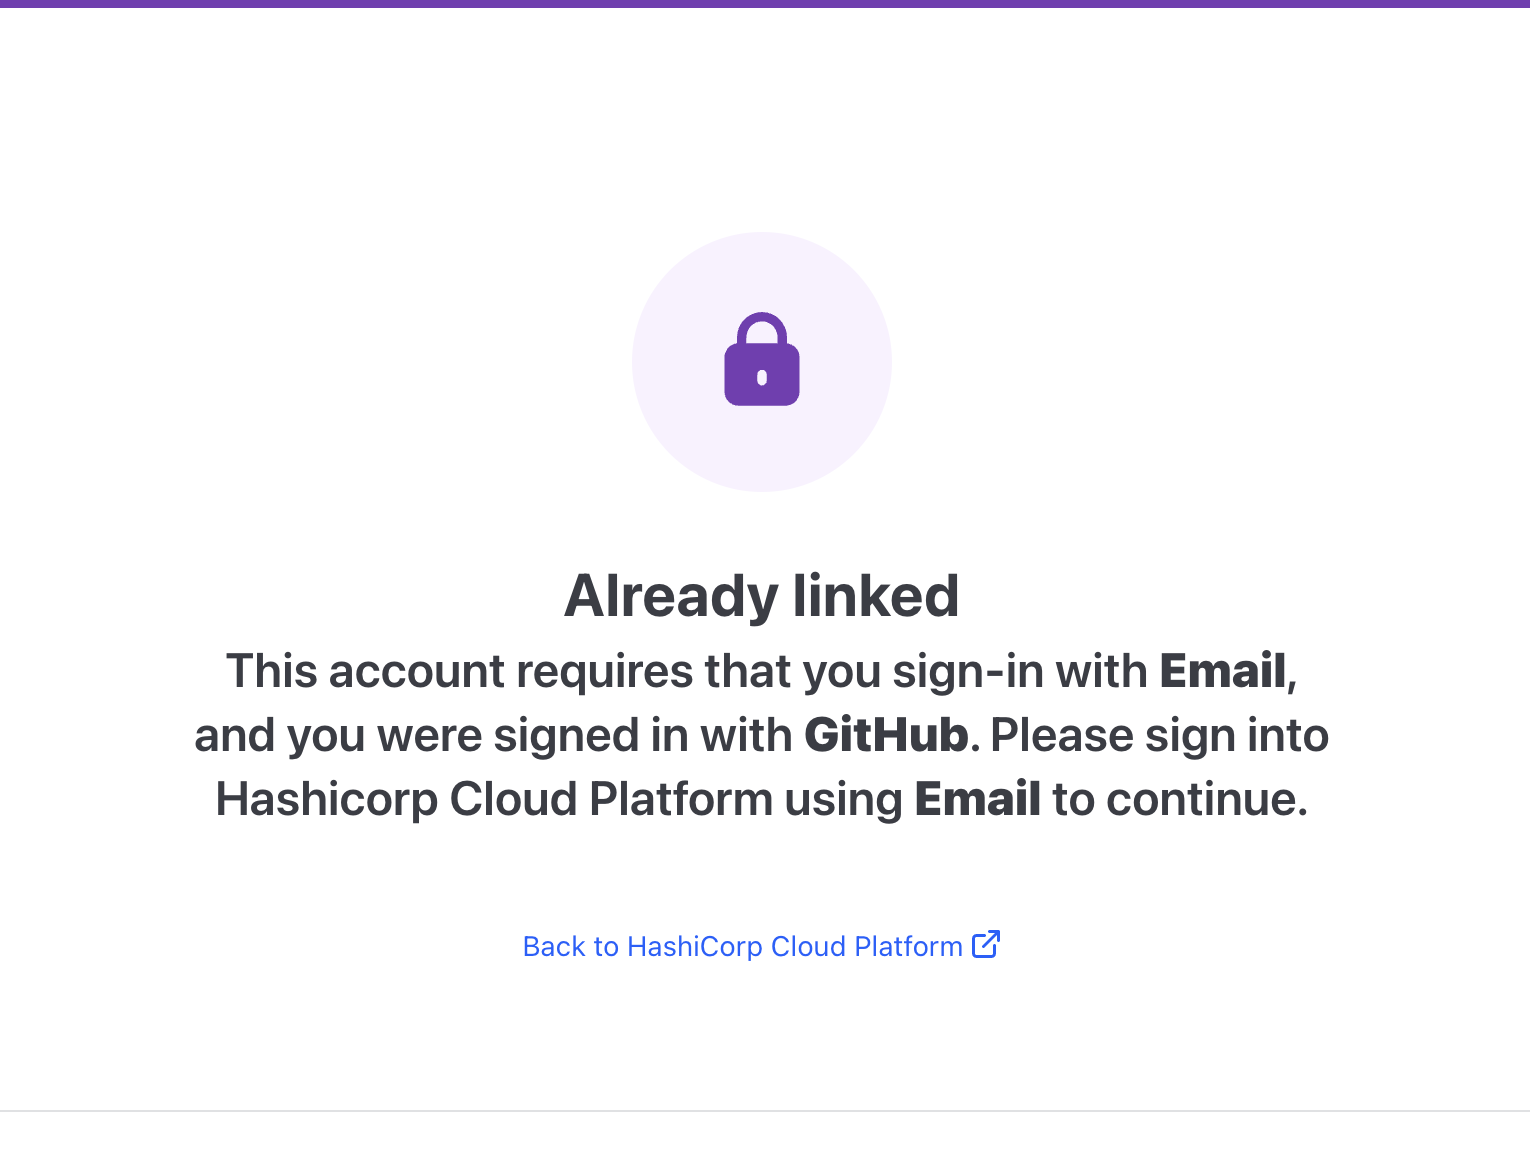Open the Back to HashiCorp Cloud Platform link
The height and width of the screenshot is (1150, 1530).
pyautogui.click(x=742, y=946)
